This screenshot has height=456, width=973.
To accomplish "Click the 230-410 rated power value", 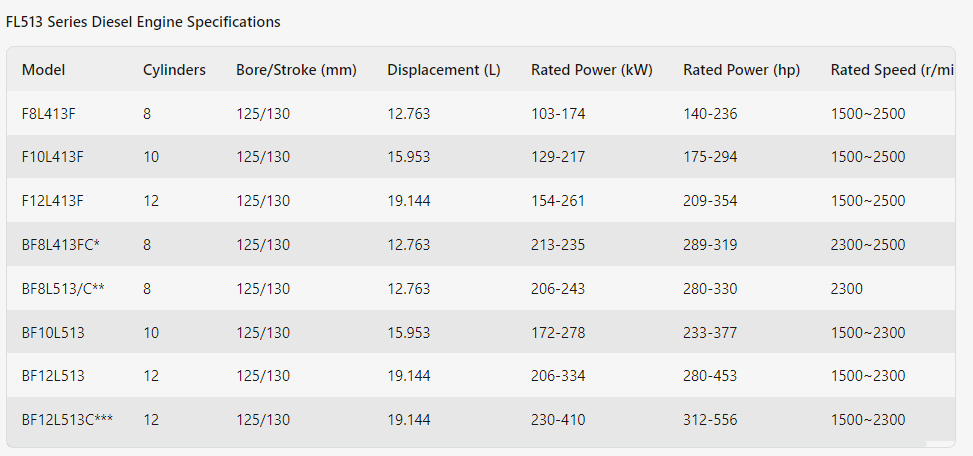I will pos(558,420).
